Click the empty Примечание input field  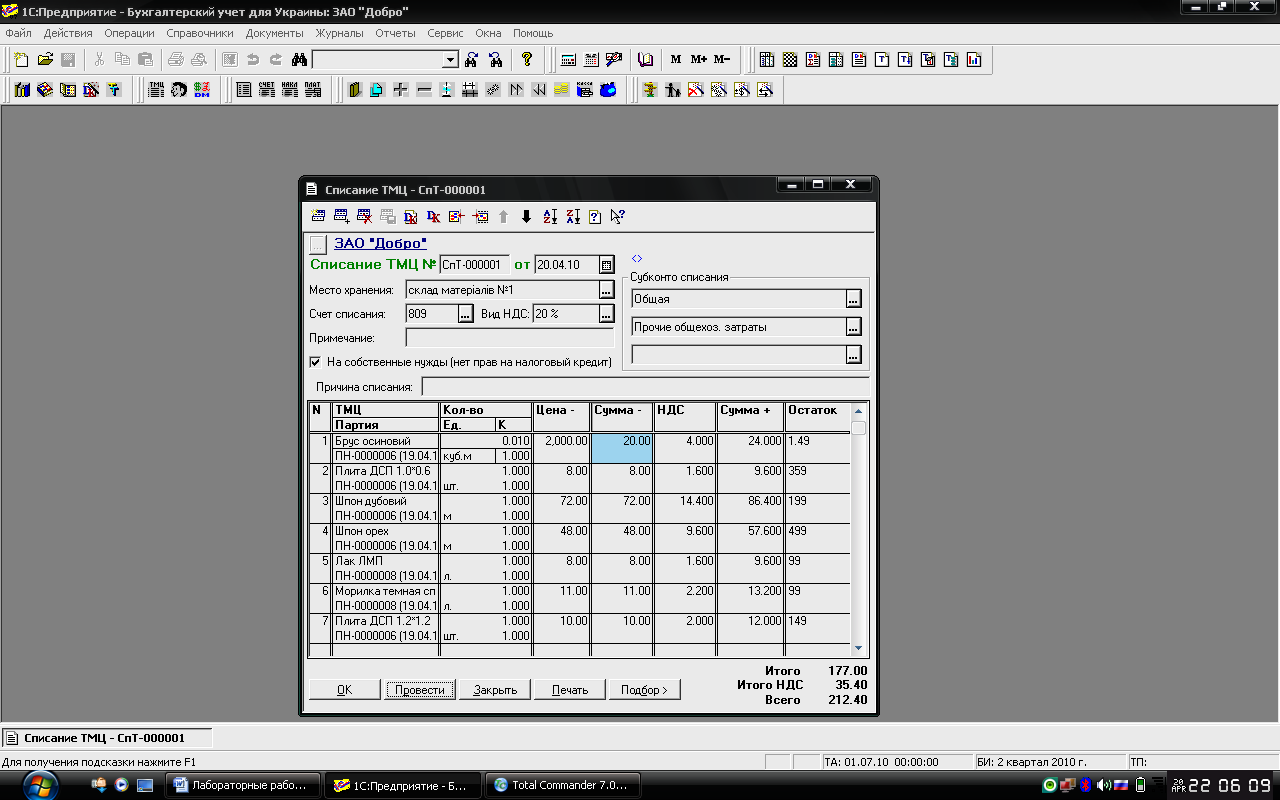[508, 338]
